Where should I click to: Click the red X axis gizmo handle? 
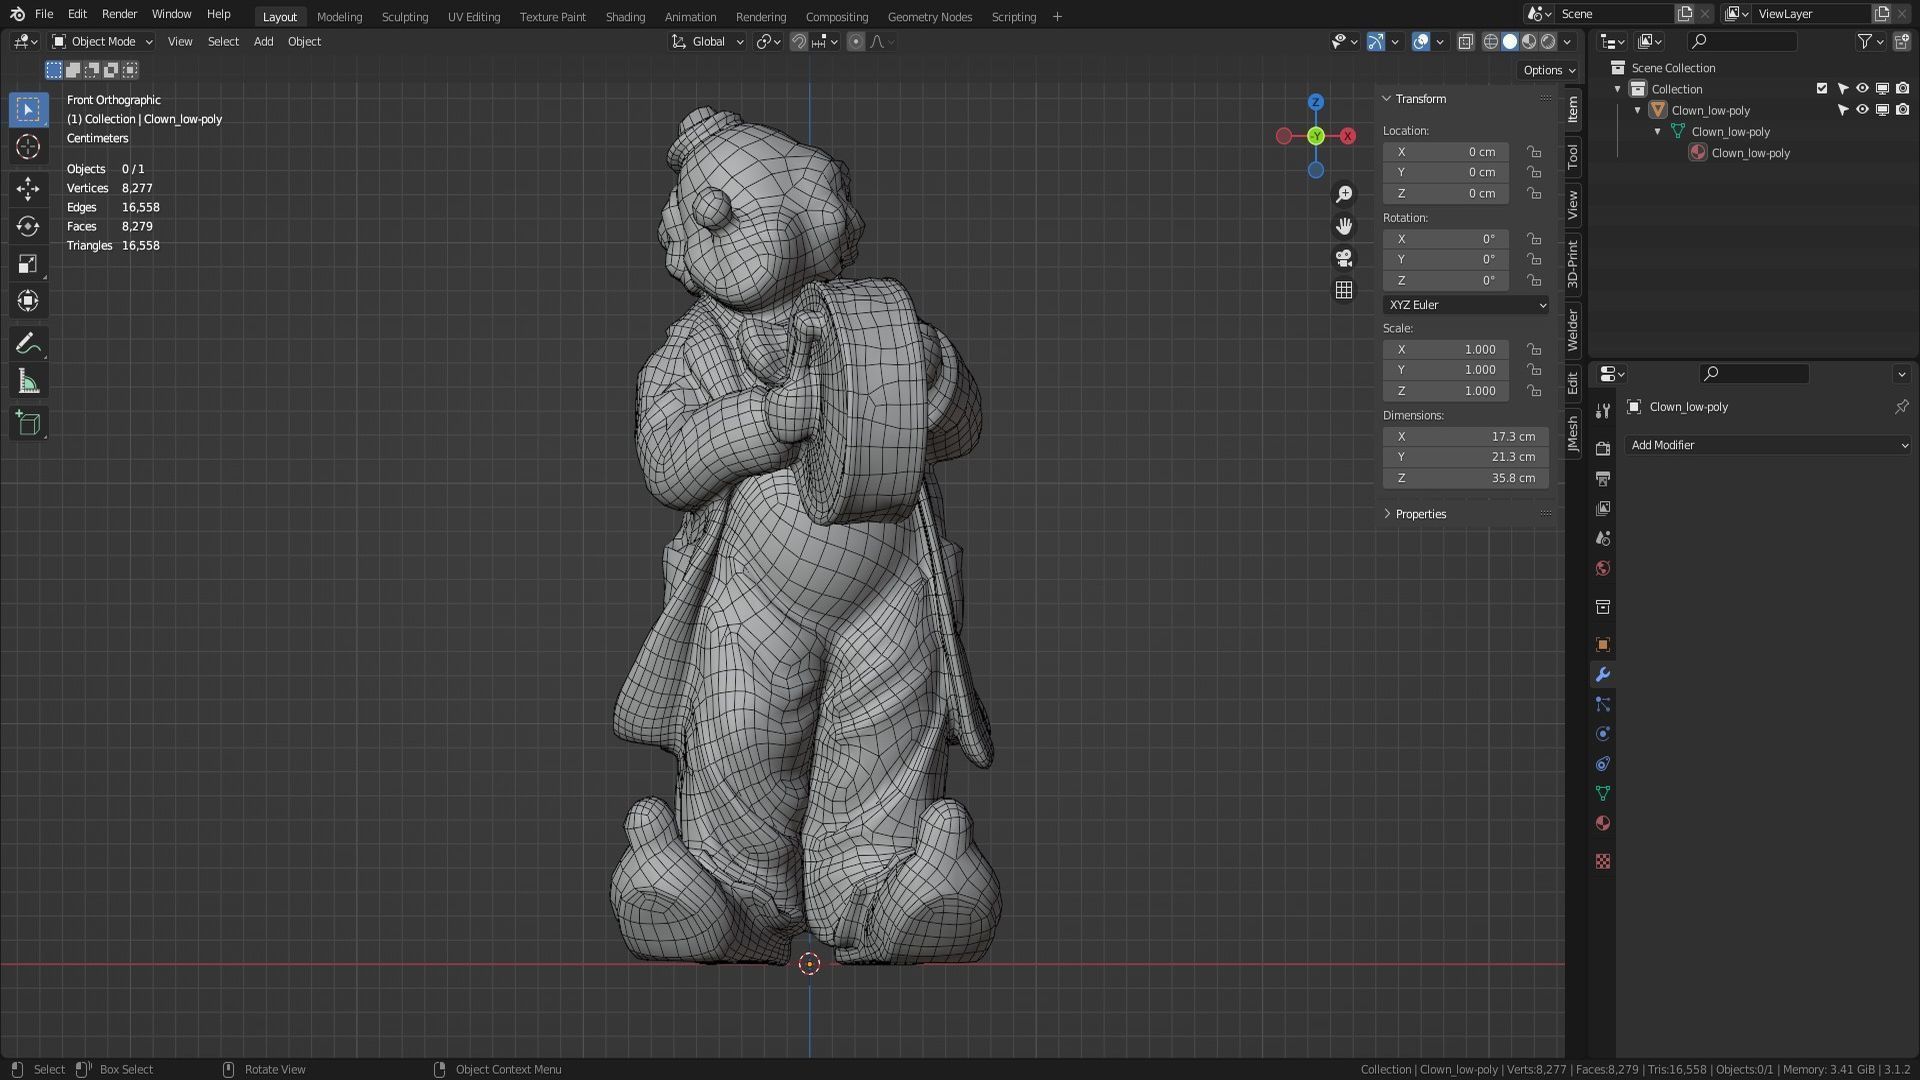[1348, 136]
